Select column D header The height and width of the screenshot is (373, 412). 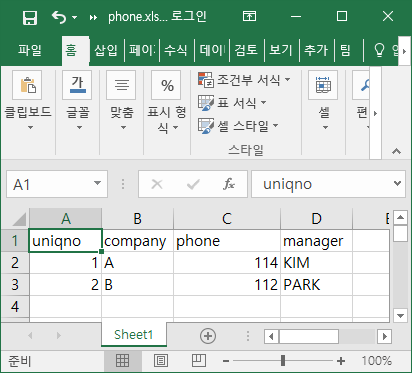pyautogui.click(x=316, y=219)
